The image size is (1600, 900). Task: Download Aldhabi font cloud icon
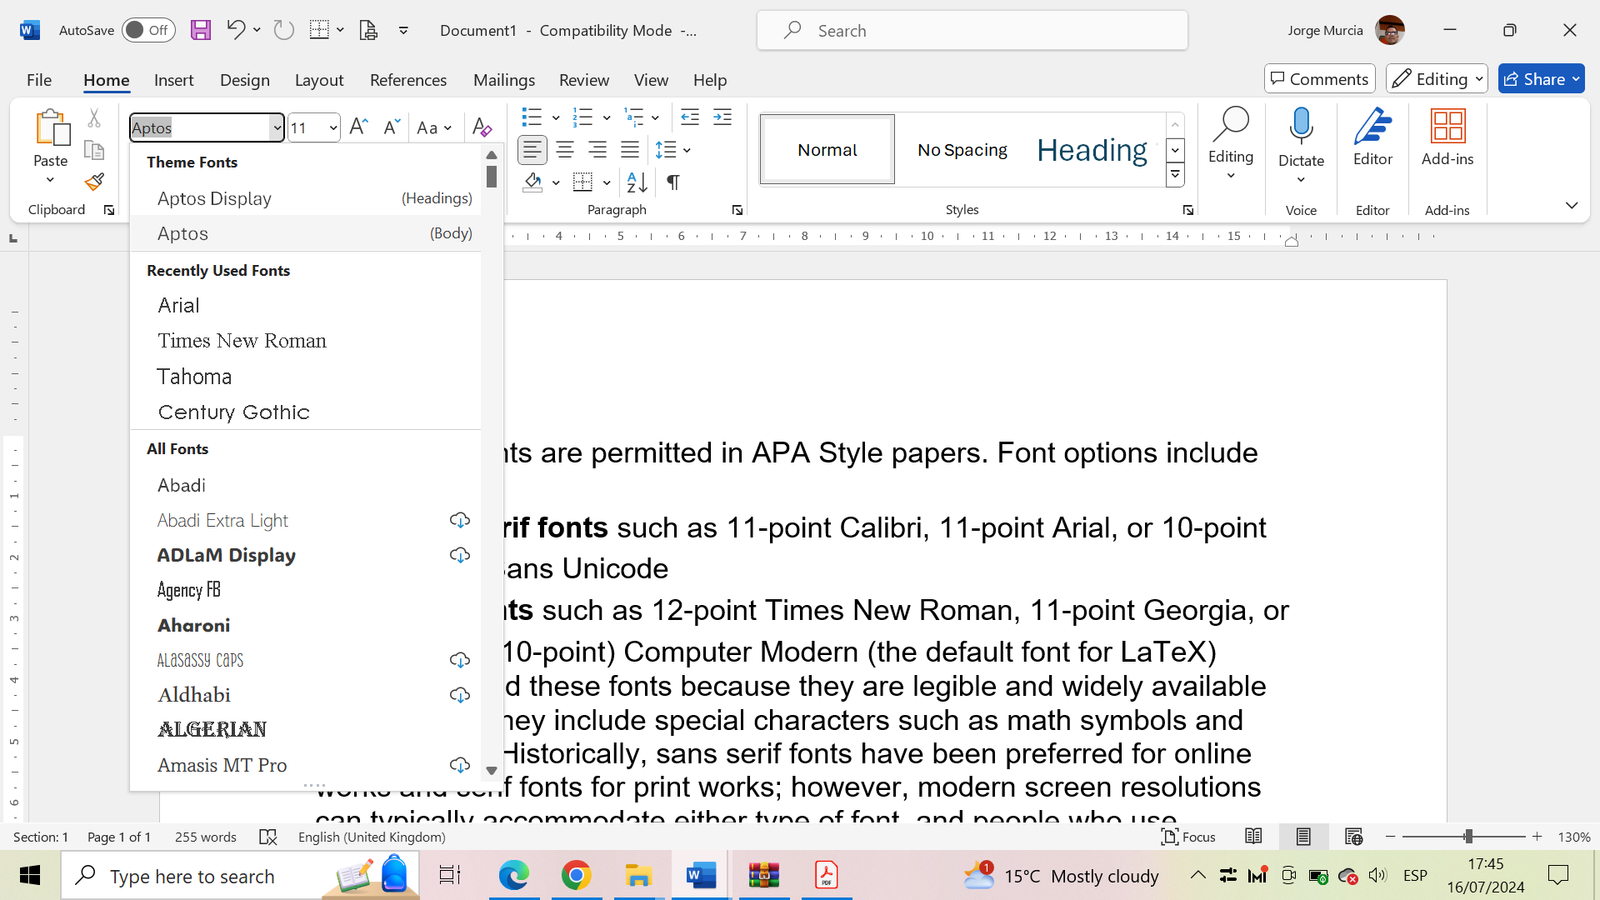coord(460,695)
